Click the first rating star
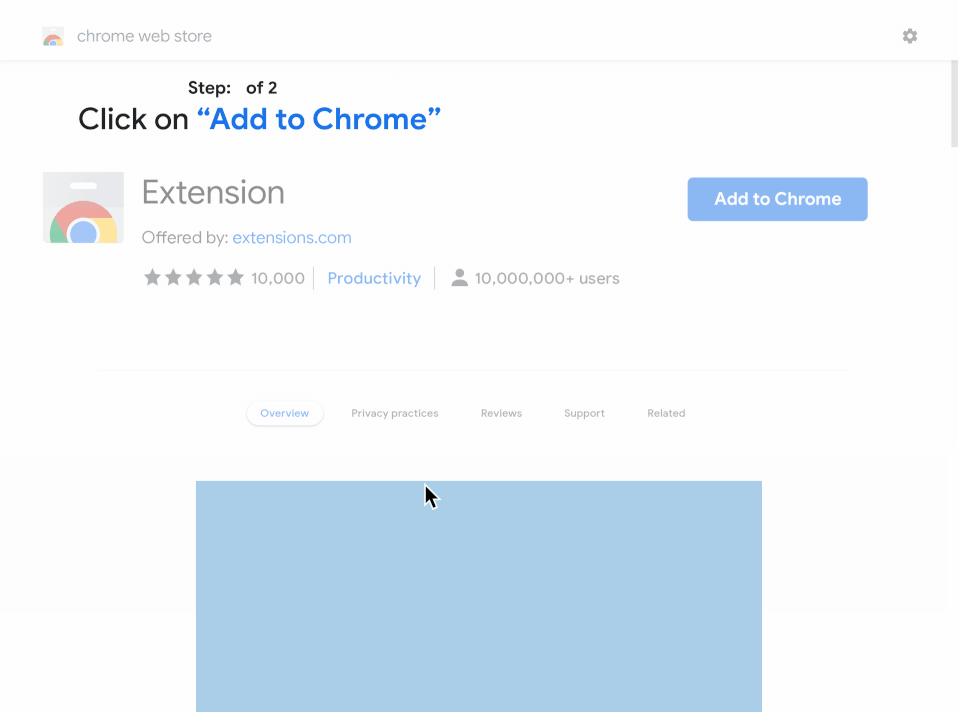 tap(152, 278)
